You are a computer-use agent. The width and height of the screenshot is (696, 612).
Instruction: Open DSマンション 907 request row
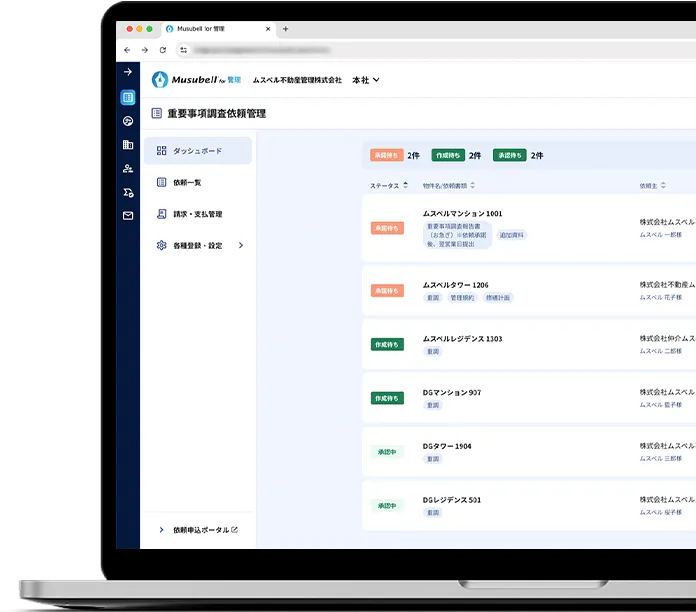pyautogui.click(x=529, y=398)
